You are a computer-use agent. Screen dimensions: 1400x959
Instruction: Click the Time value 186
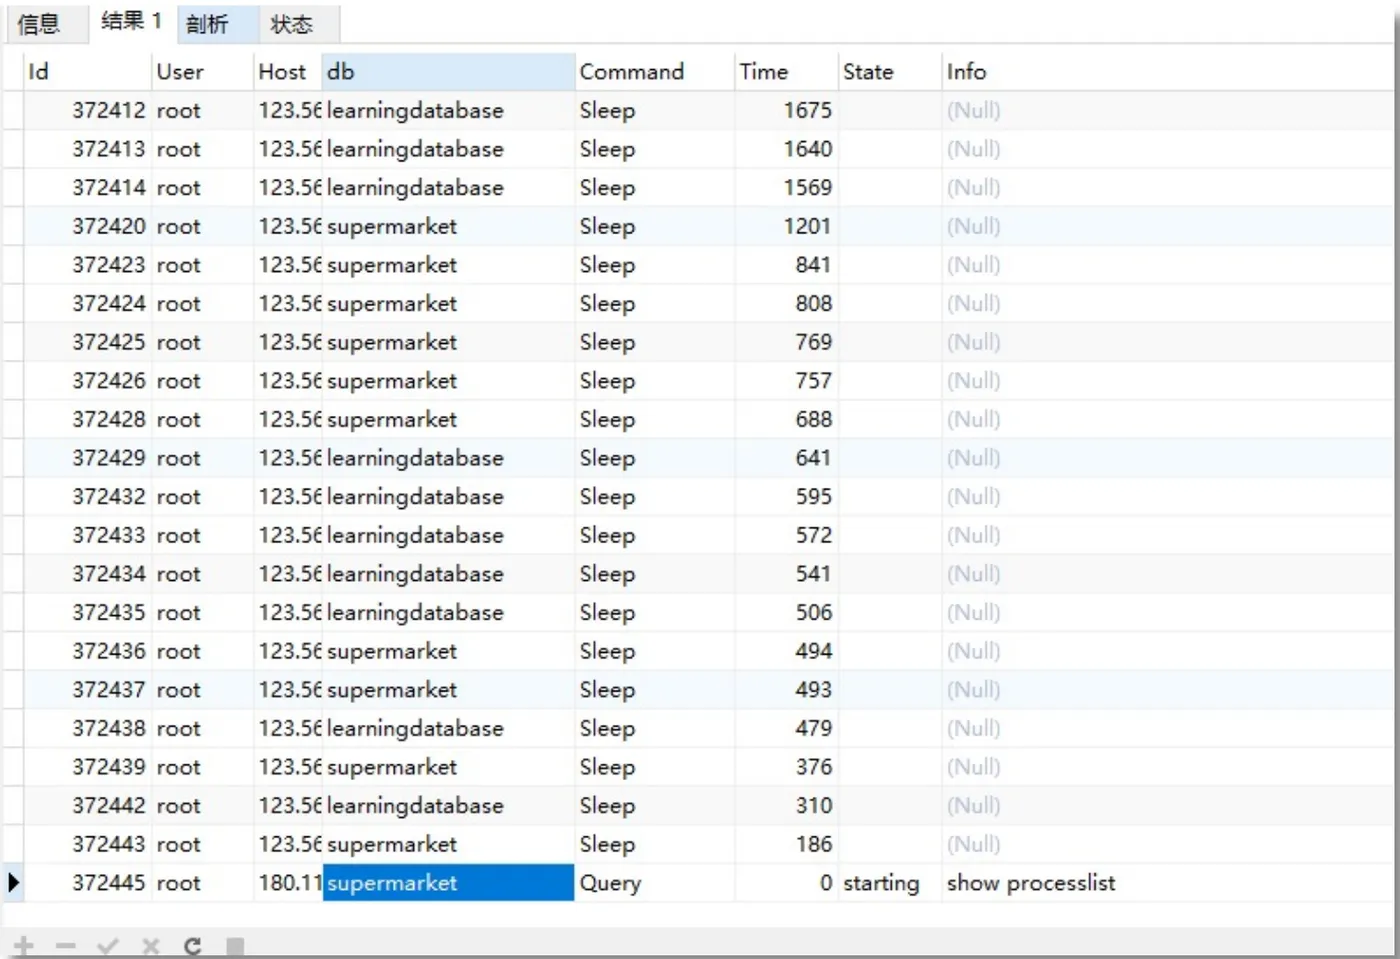813,845
